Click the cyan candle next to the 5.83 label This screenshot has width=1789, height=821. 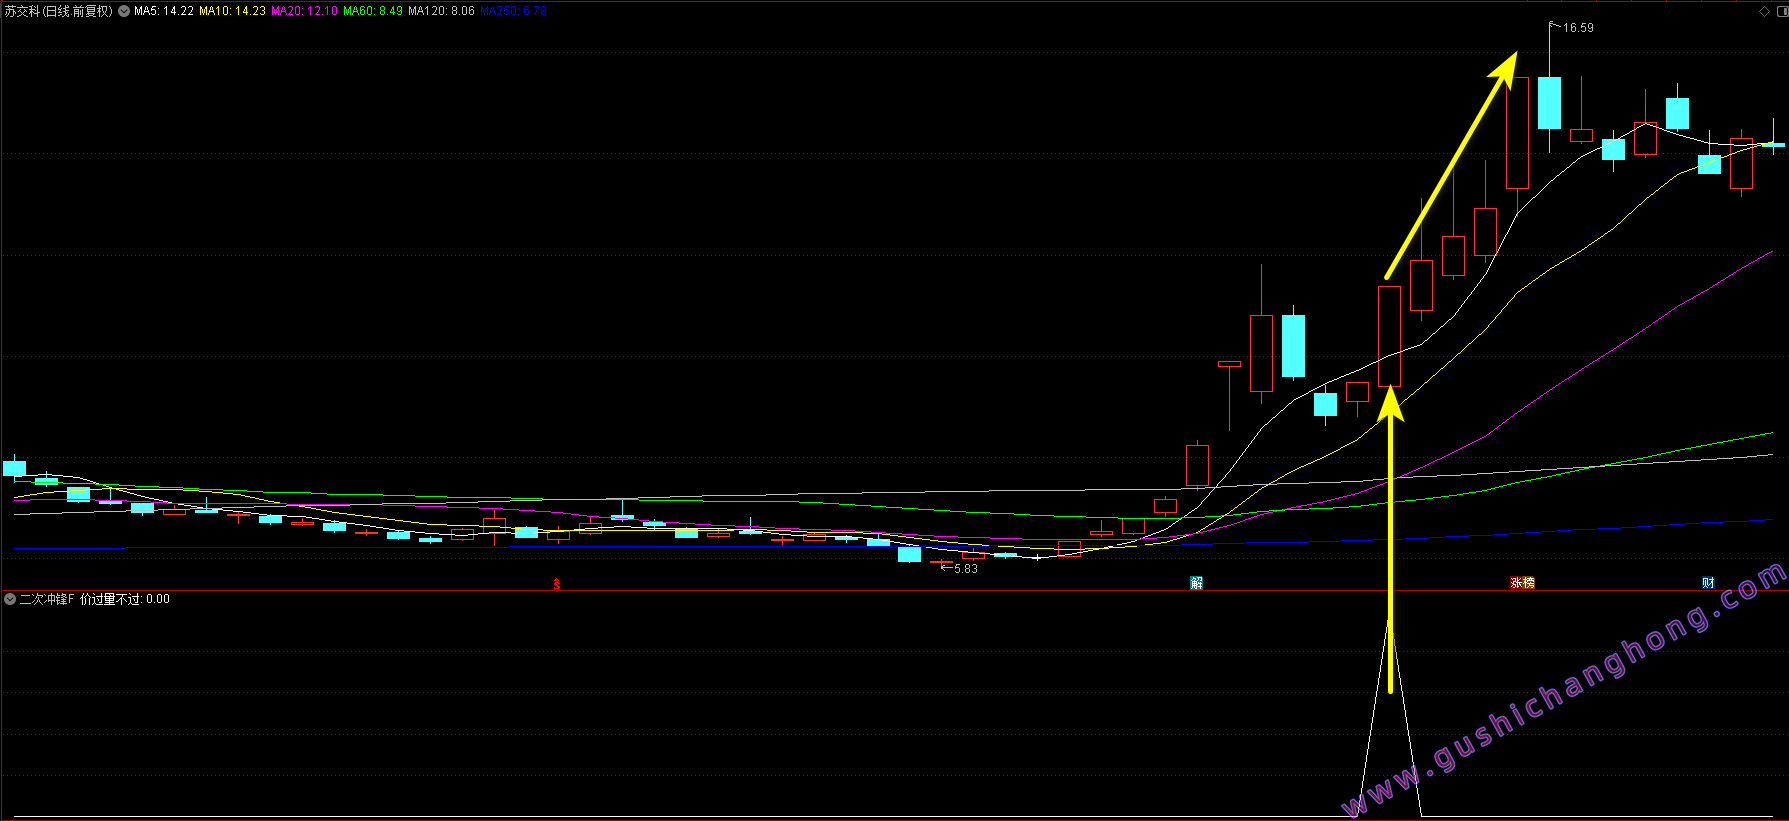click(x=909, y=554)
